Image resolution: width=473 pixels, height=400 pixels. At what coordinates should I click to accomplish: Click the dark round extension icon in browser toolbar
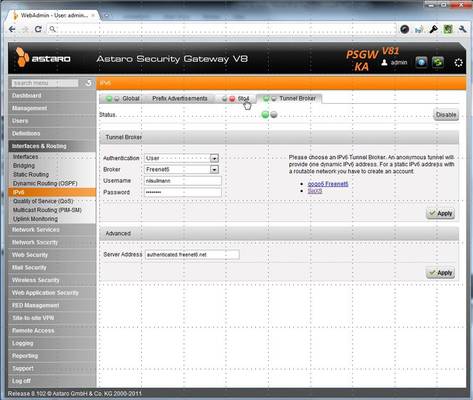[x=404, y=29]
